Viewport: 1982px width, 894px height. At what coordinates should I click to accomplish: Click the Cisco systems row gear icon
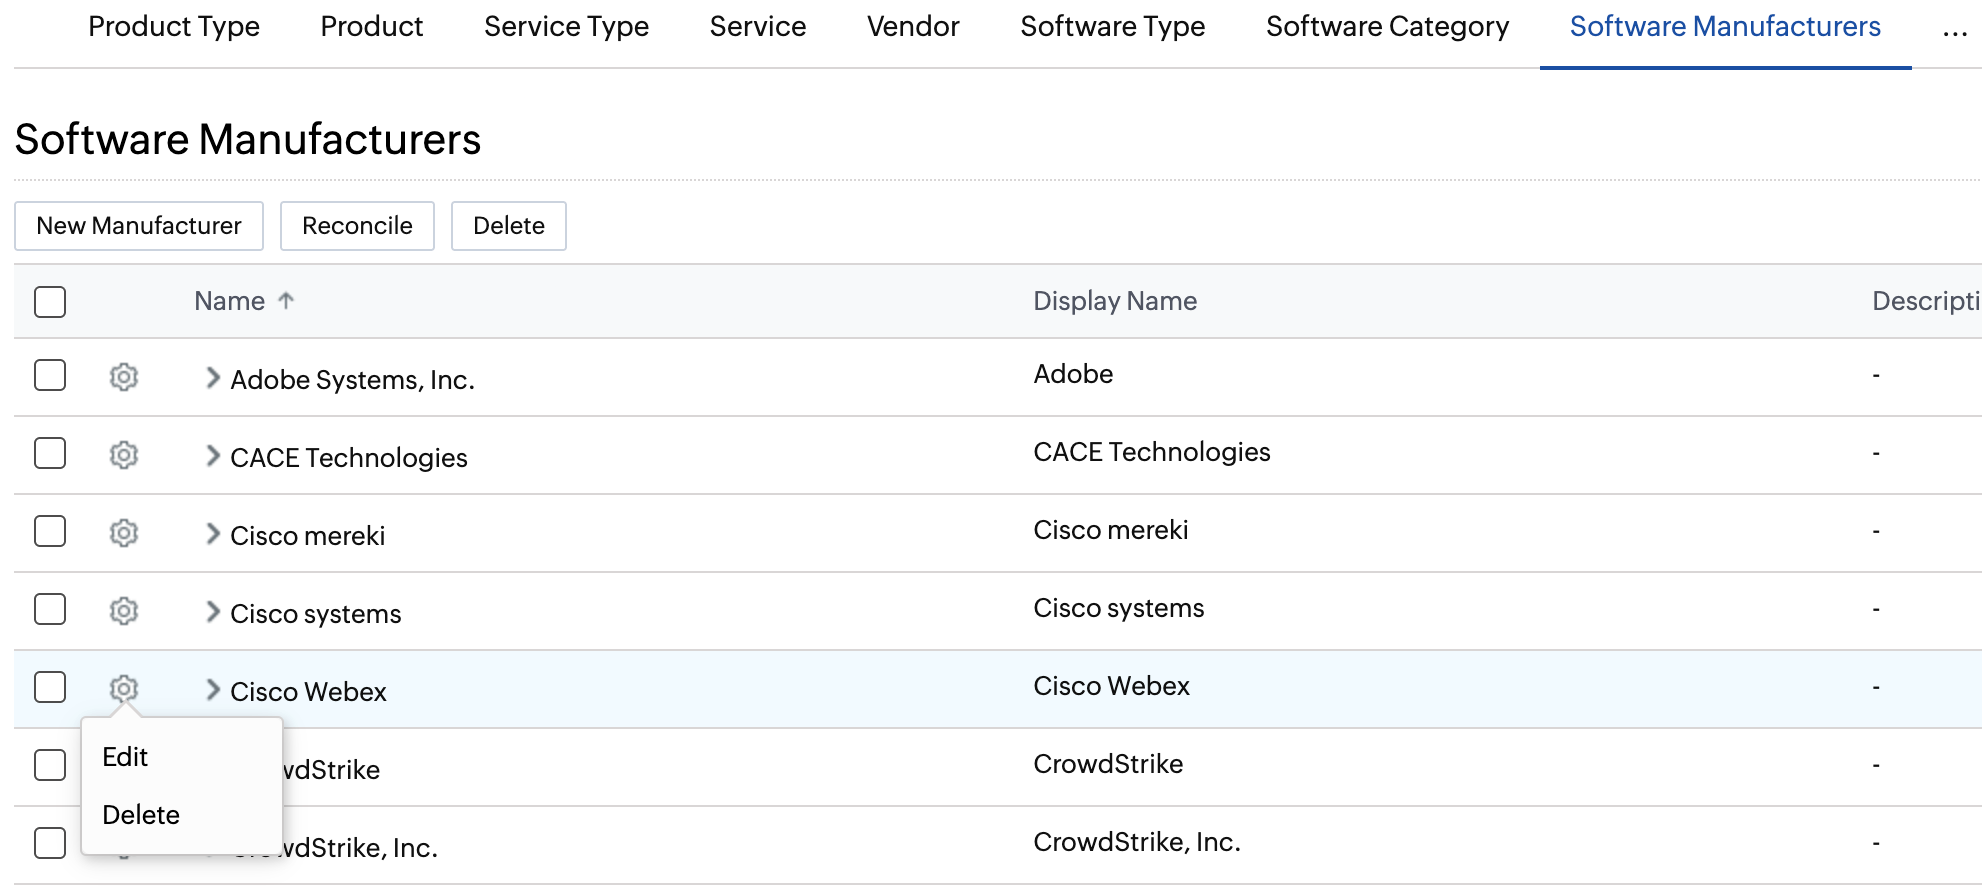pyautogui.click(x=124, y=611)
